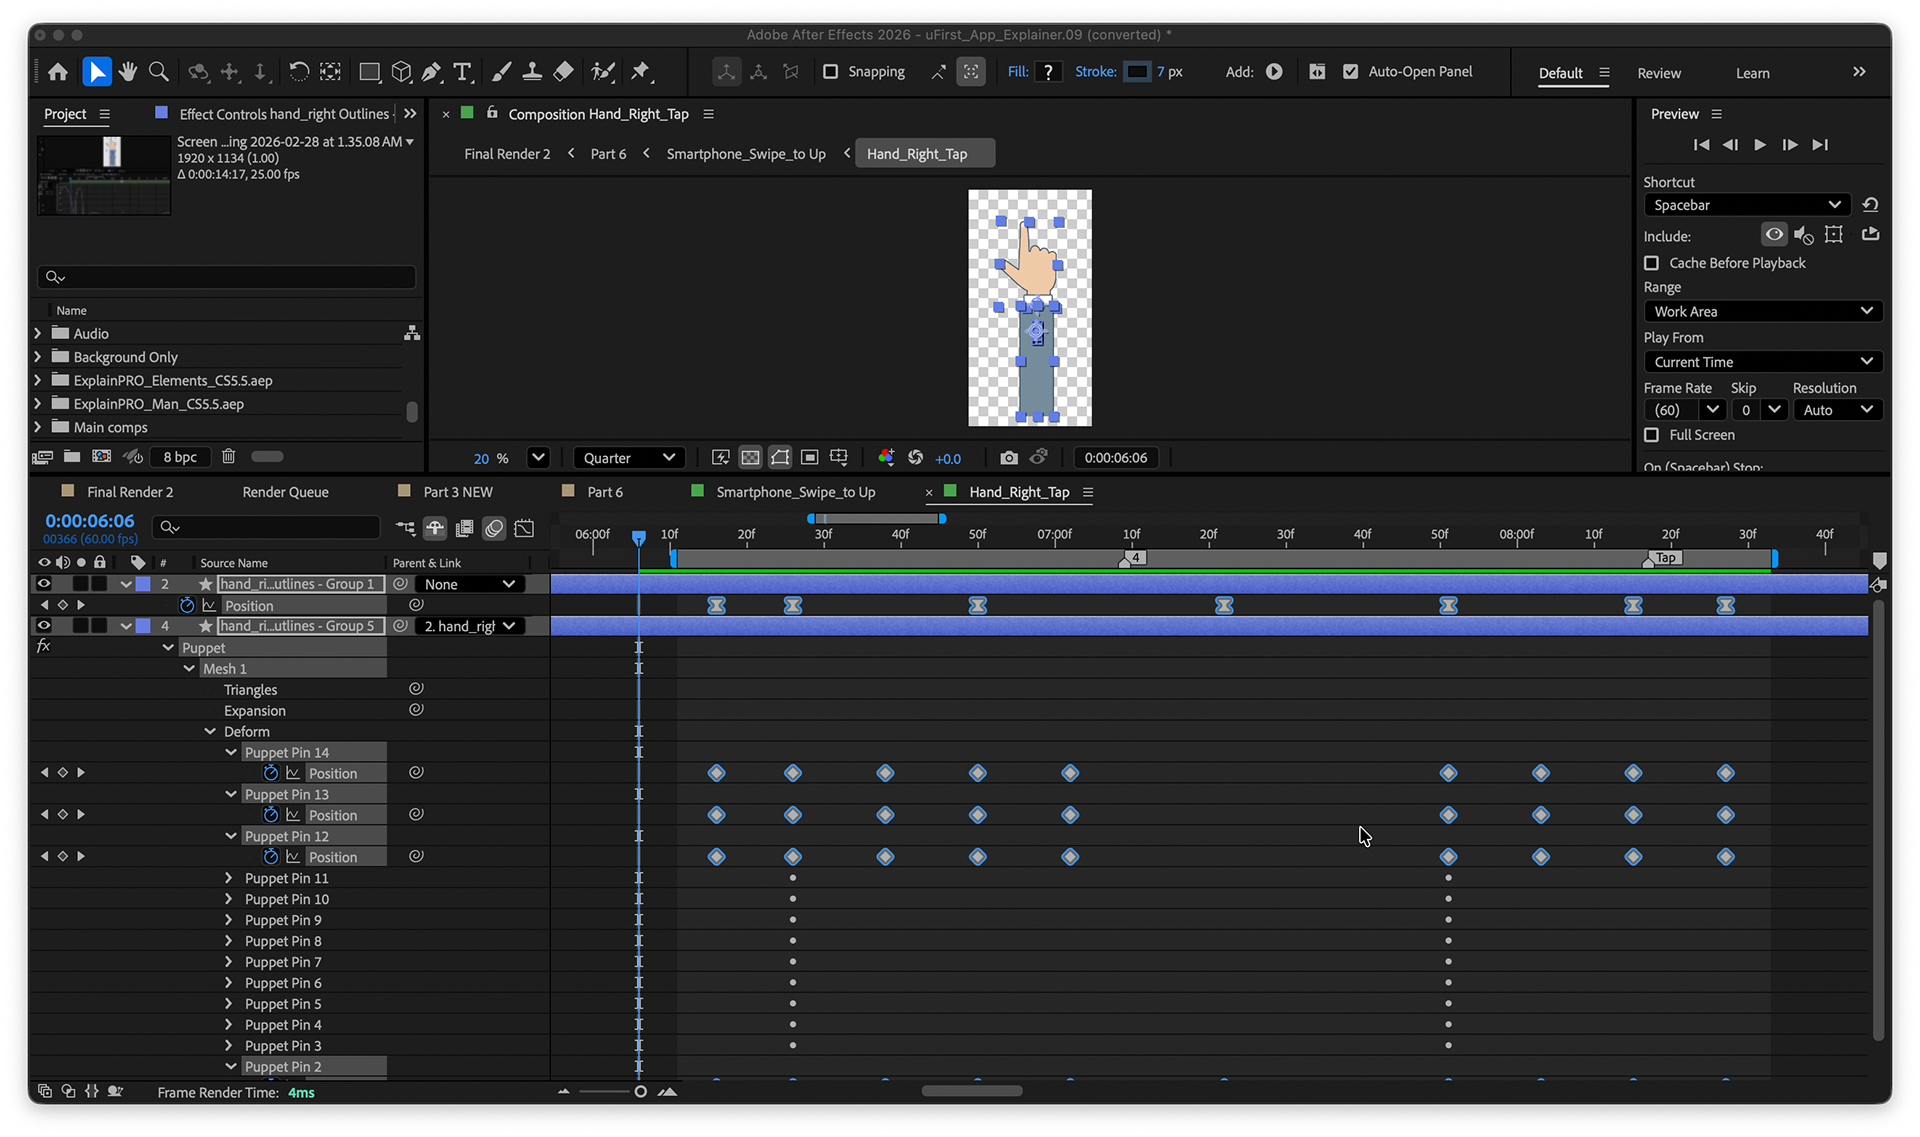Expand Puppet Pin 11 property
1920x1137 pixels.
pyautogui.click(x=228, y=878)
